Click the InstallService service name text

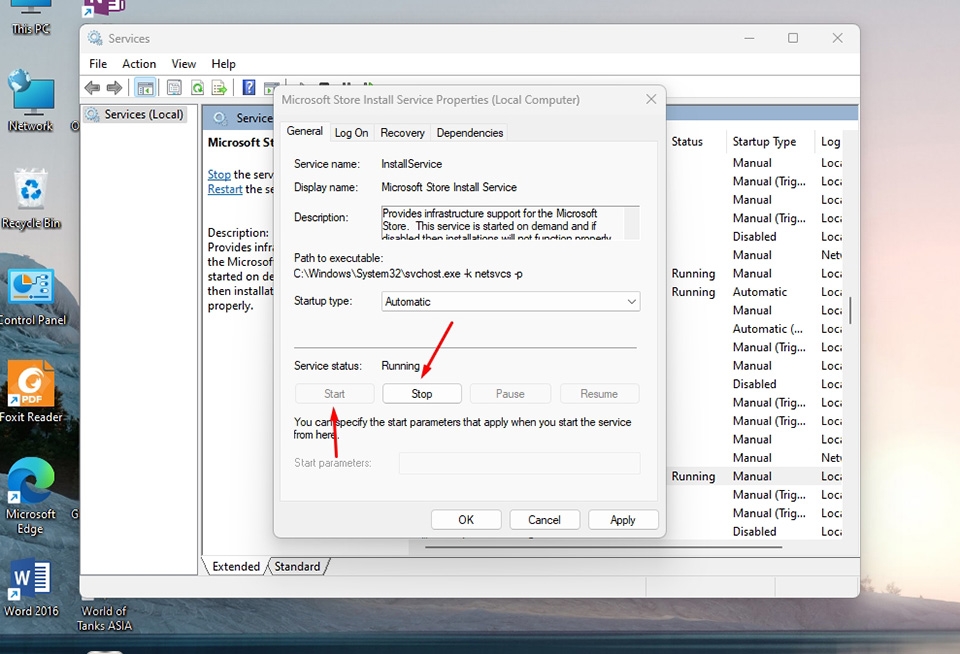411,164
